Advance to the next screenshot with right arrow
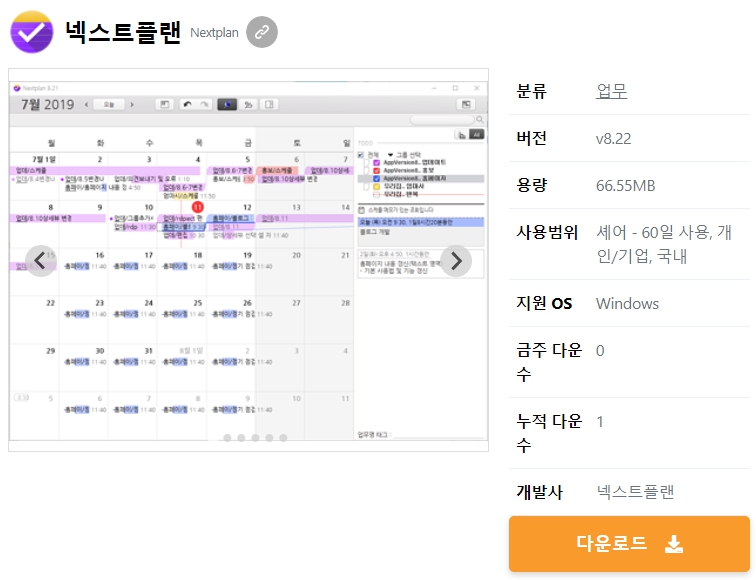 click(456, 261)
